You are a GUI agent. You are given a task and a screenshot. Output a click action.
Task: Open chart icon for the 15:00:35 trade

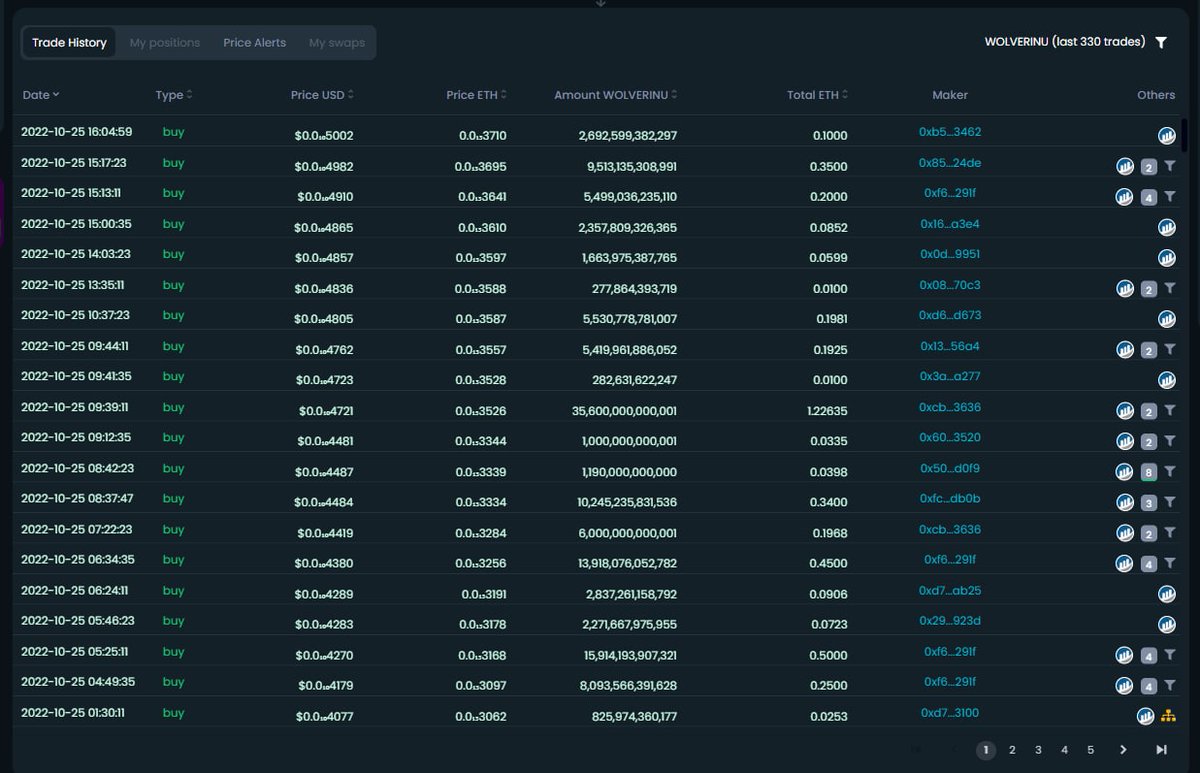[1167, 227]
